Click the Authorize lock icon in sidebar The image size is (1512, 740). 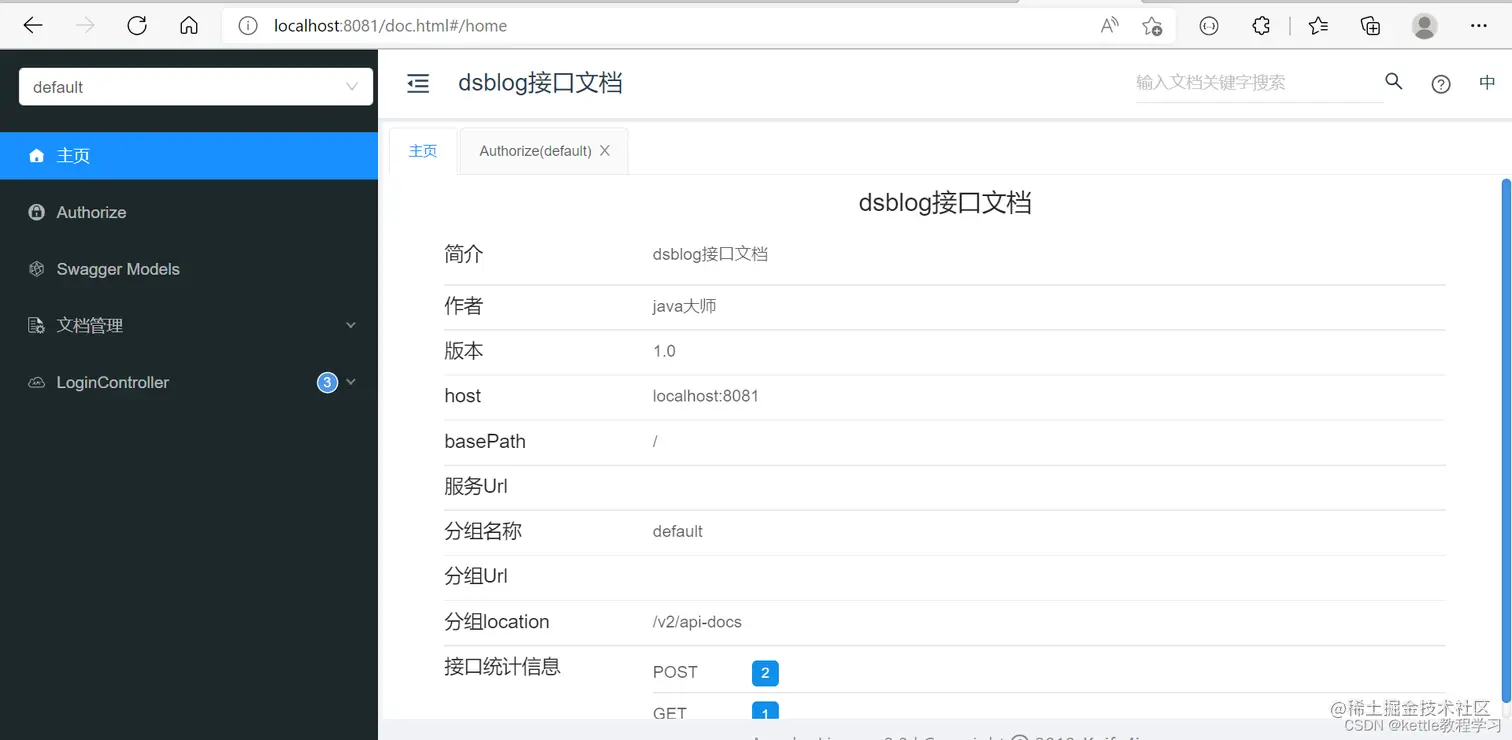pos(37,212)
